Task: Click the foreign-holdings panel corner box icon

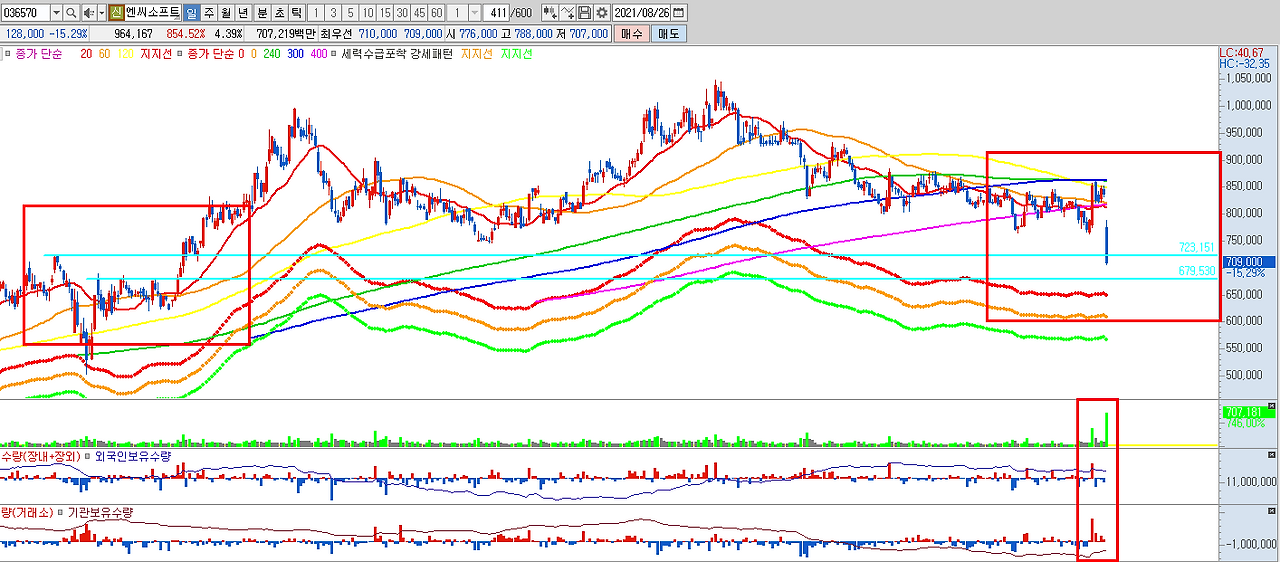Action: pyautogui.click(x=1272, y=454)
